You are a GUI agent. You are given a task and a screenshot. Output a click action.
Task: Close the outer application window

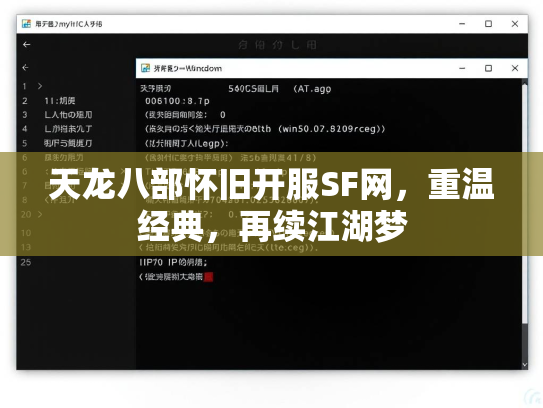point(515,24)
